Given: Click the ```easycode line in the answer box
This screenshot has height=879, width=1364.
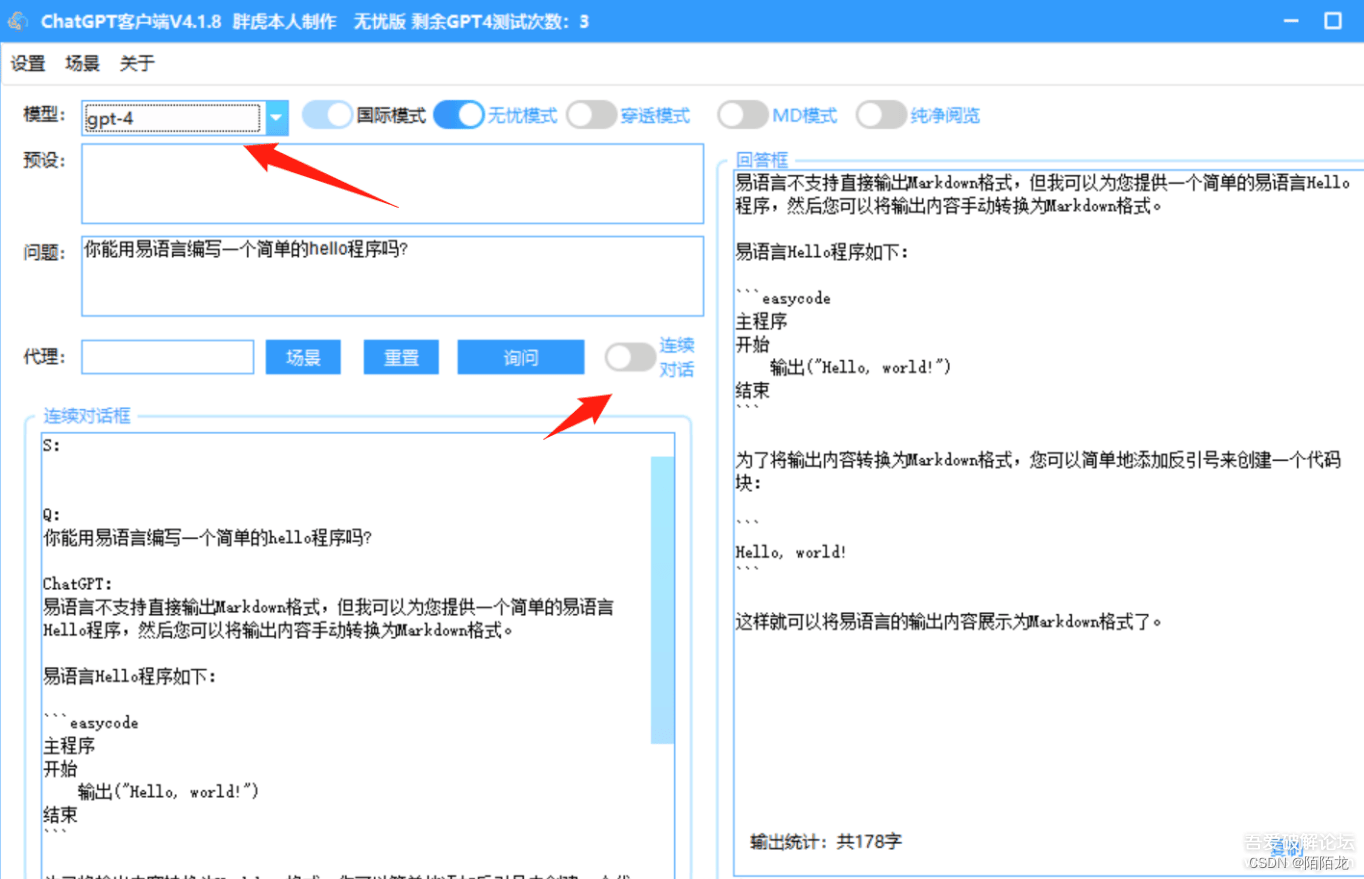Looking at the screenshot, I should tap(783, 298).
